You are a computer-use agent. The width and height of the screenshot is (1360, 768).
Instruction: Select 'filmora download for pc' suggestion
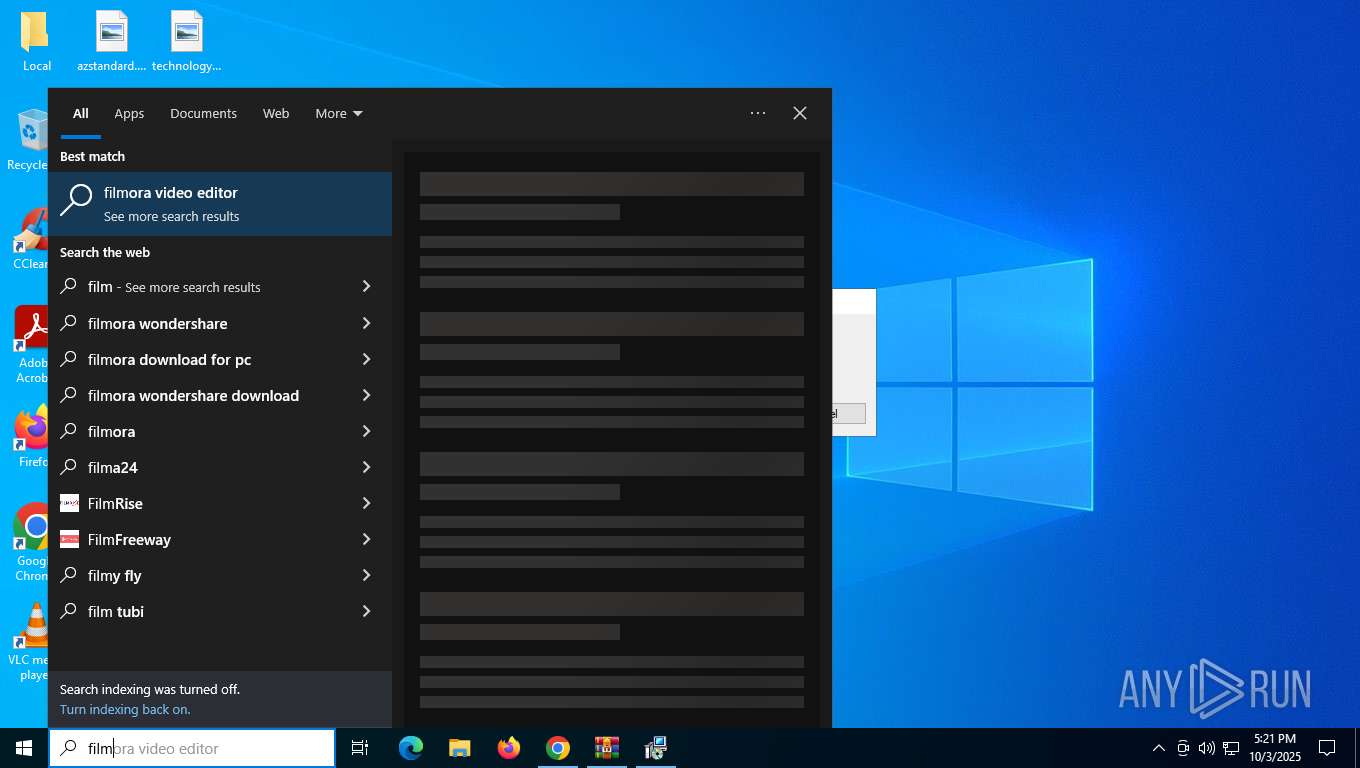(169, 359)
